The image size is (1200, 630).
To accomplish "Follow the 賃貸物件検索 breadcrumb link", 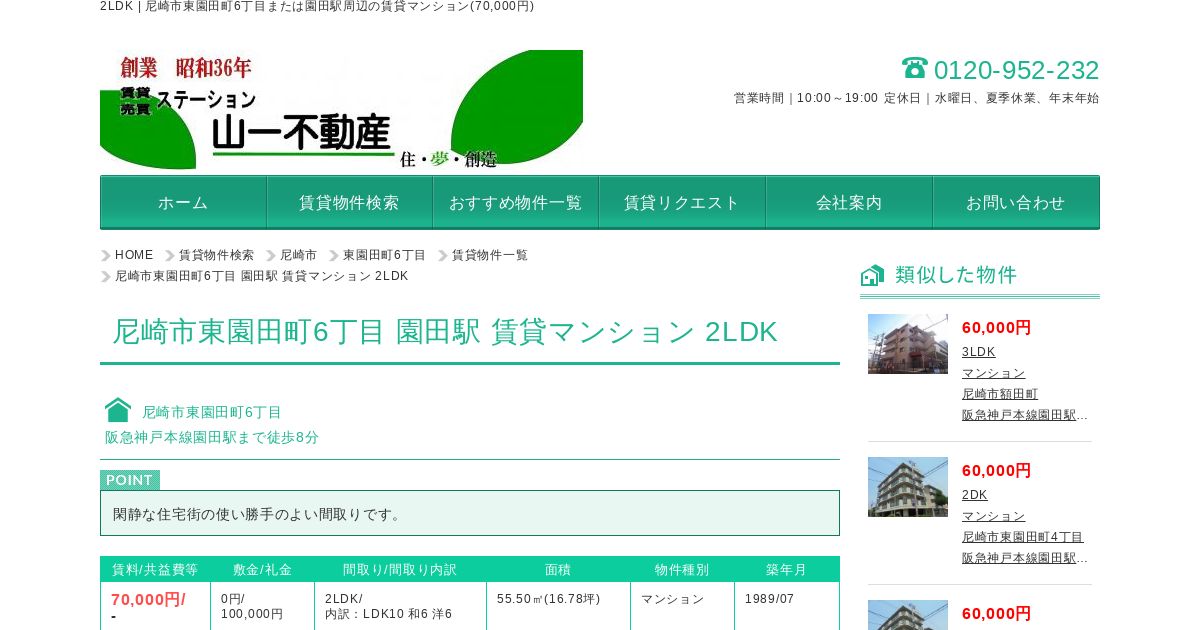I will [x=216, y=255].
